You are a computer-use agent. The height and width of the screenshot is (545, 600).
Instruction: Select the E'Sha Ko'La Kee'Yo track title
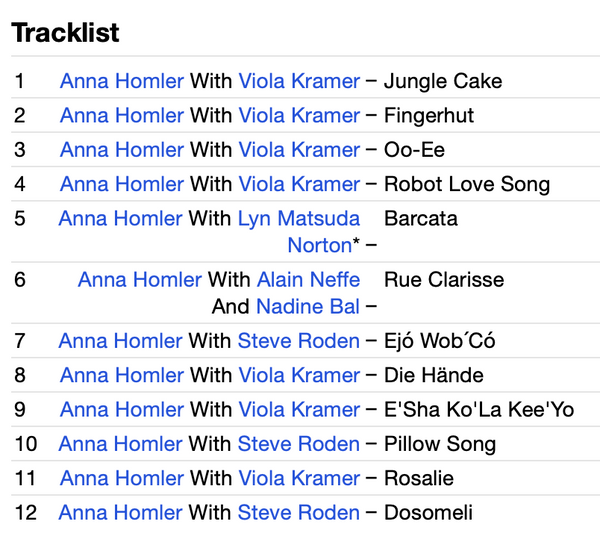coord(479,410)
